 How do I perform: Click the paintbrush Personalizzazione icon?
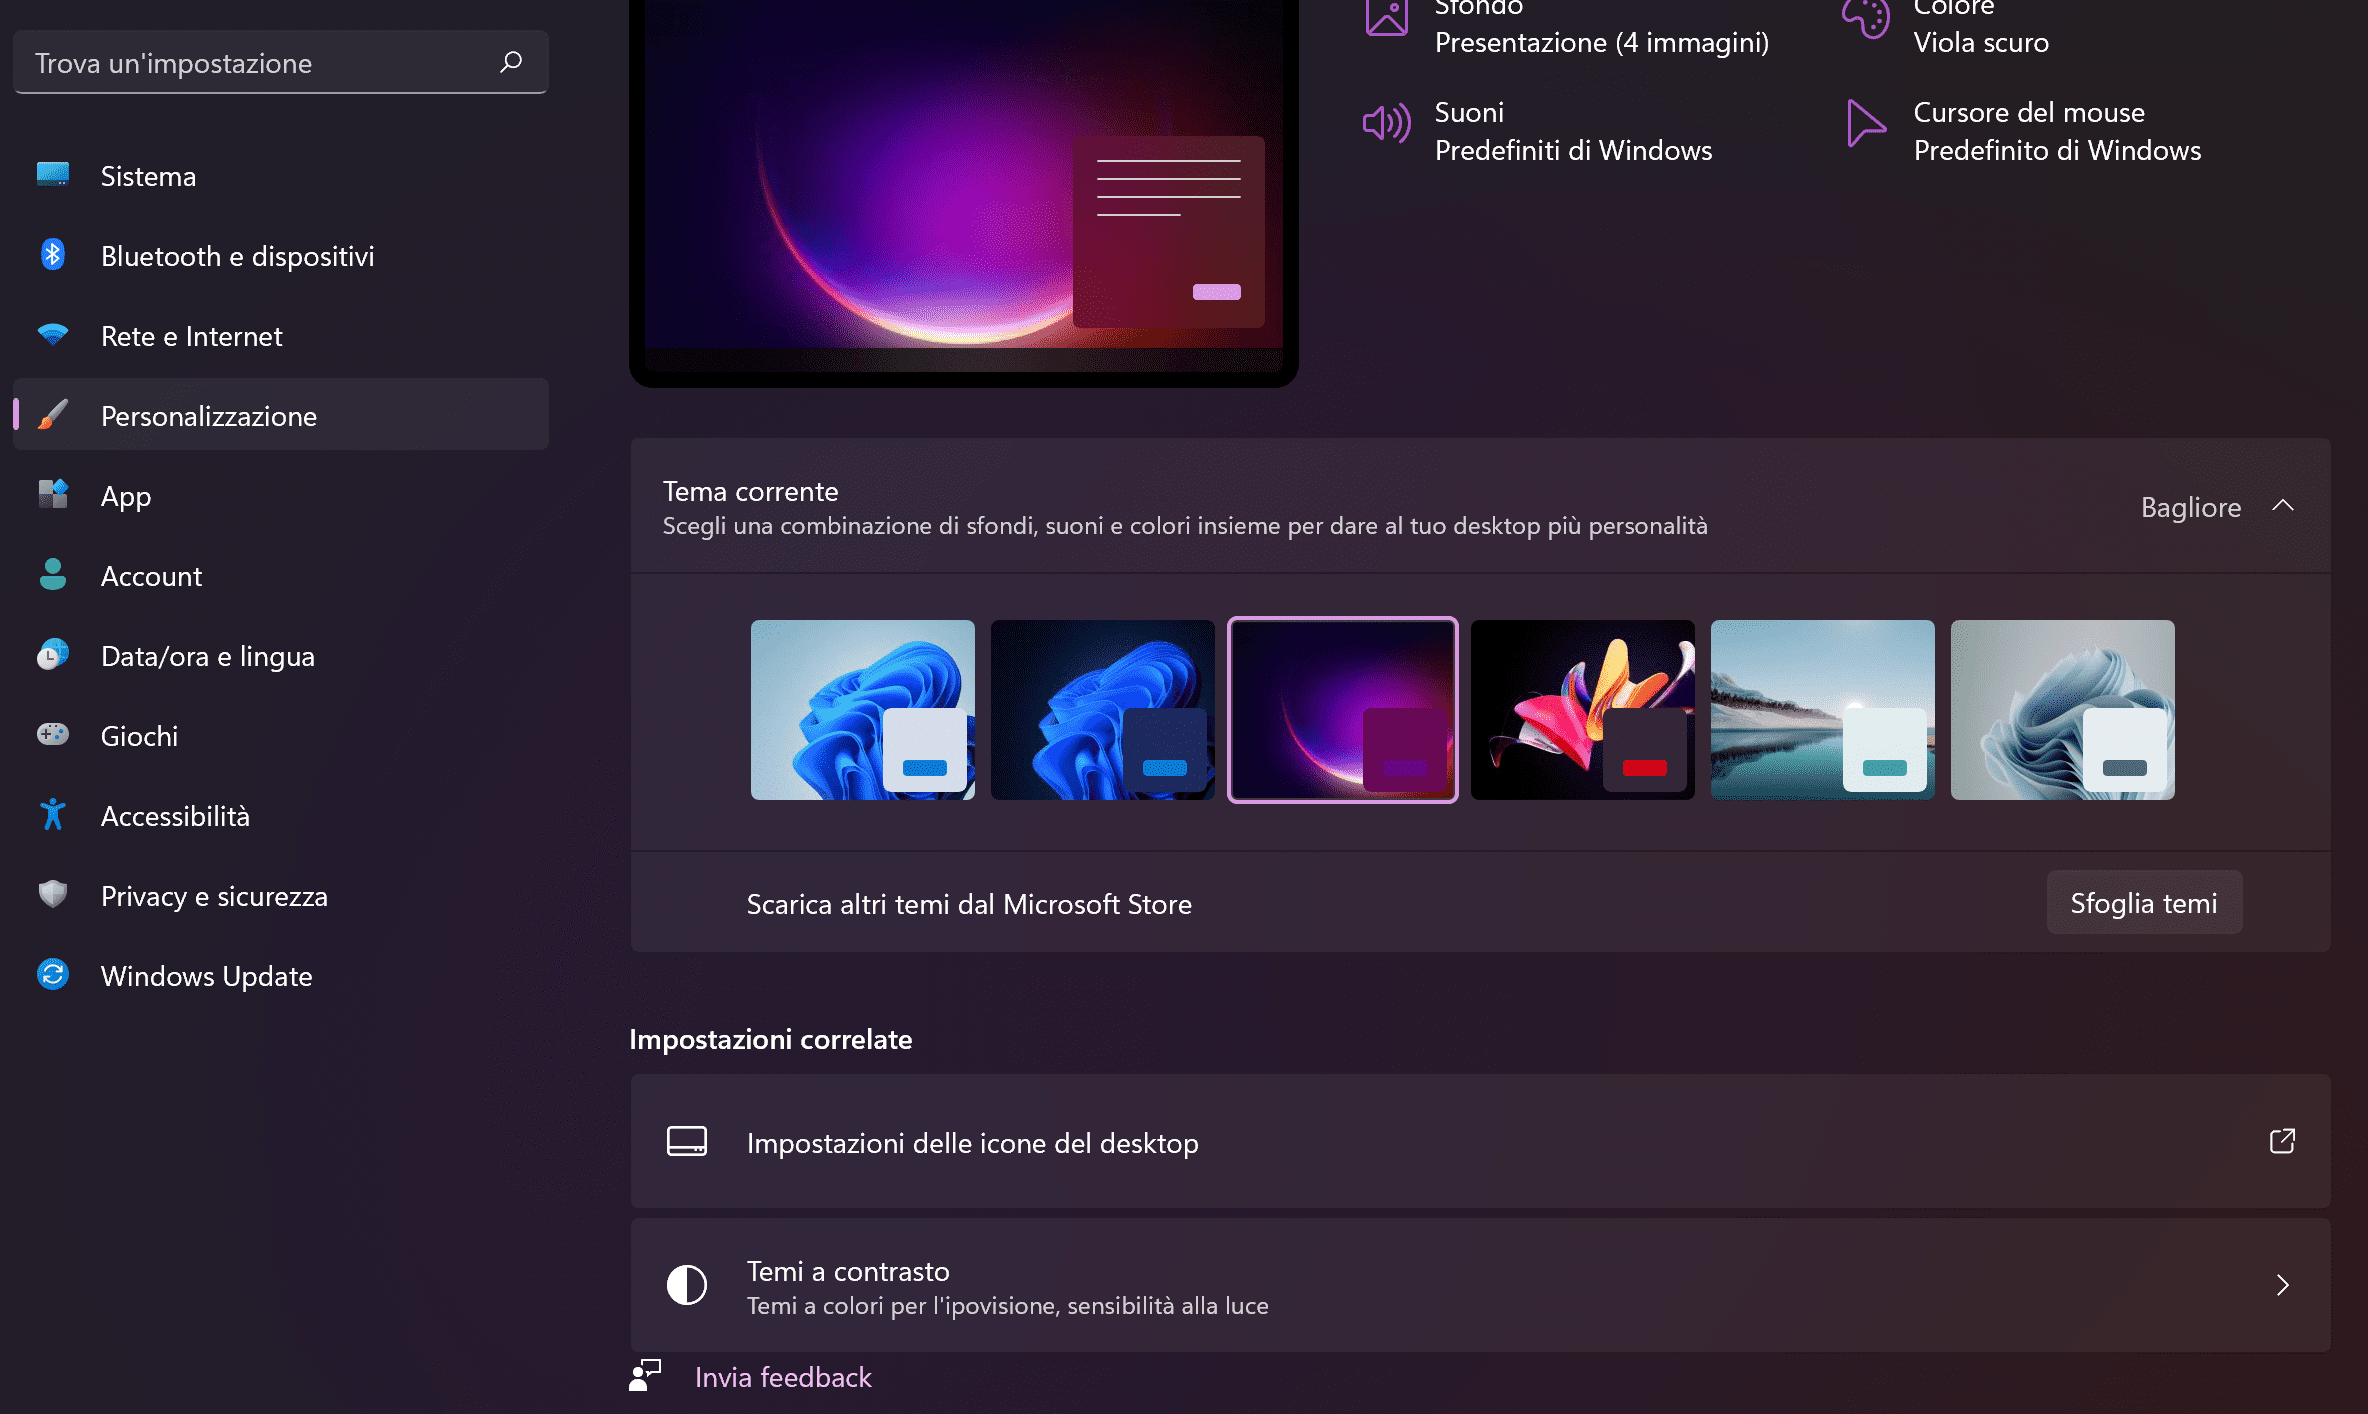point(53,414)
